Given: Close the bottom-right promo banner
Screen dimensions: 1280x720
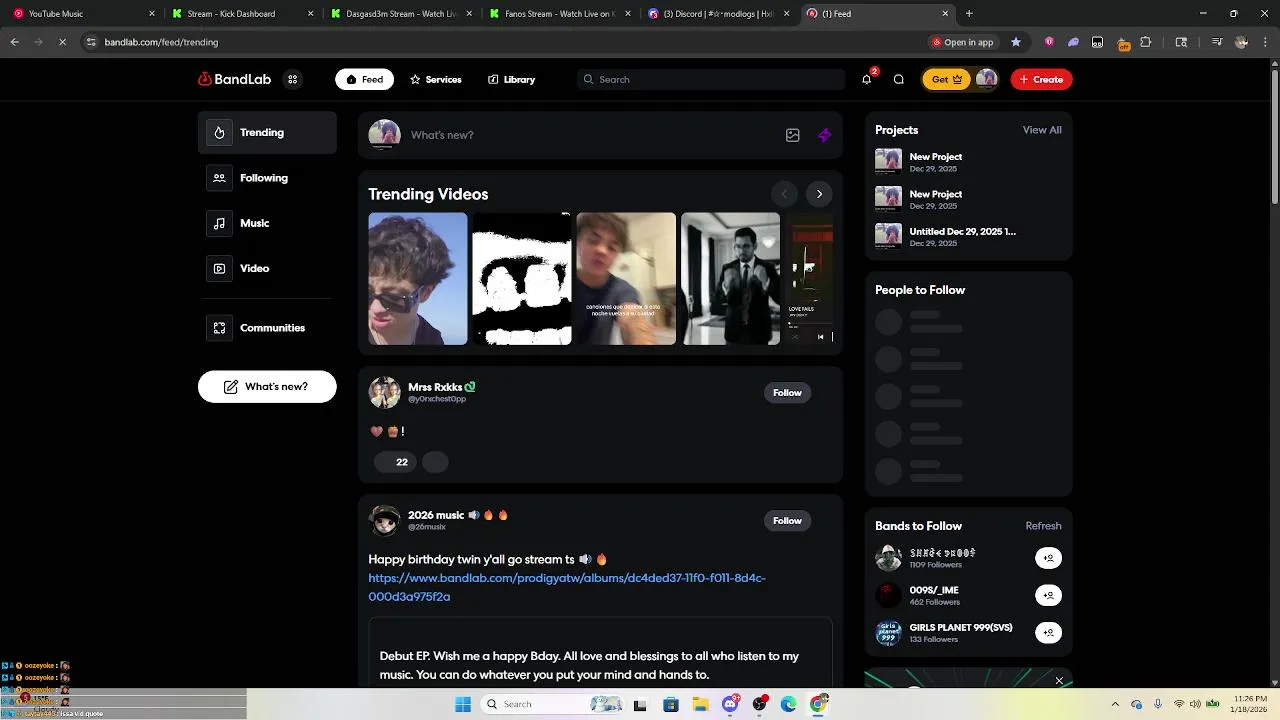Looking at the screenshot, I should [1059, 681].
